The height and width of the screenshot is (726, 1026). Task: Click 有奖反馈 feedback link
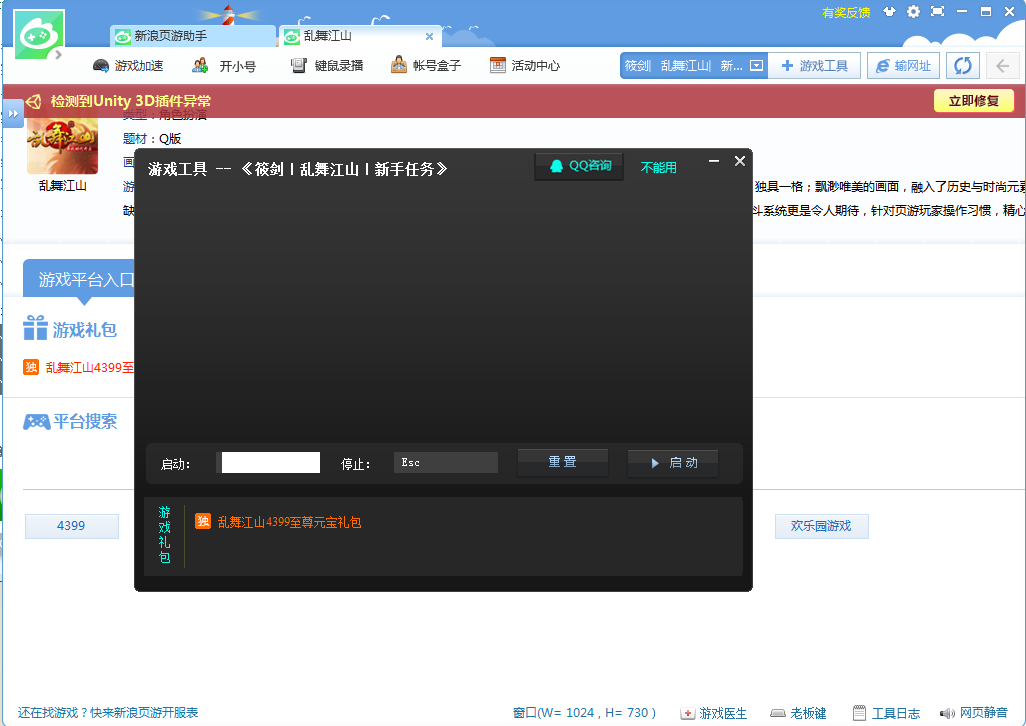[x=846, y=12]
